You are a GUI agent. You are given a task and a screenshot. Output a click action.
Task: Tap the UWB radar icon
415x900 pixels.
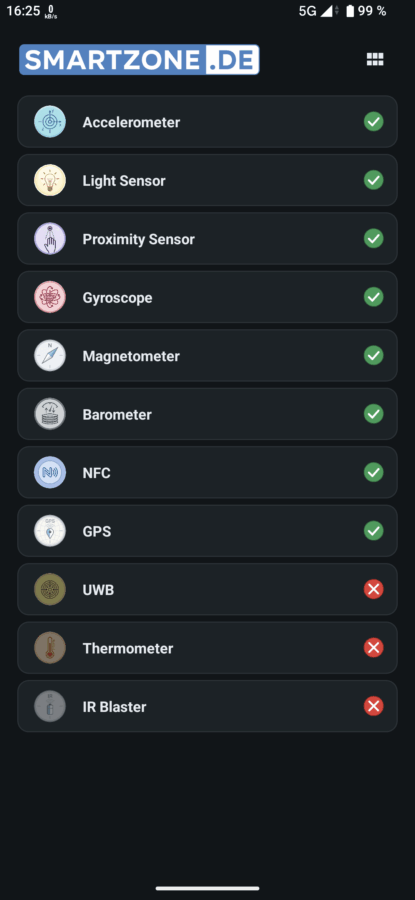[x=50, y=589]
